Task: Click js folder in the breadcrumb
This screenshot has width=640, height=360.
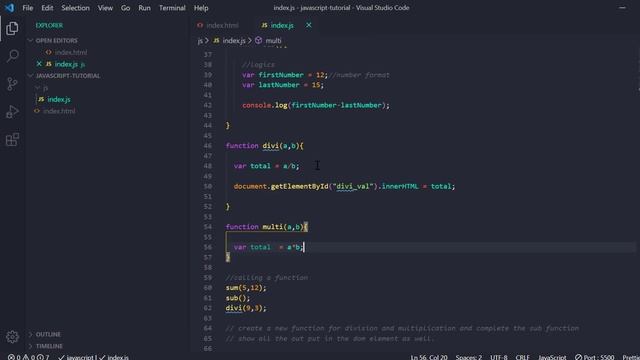Action: 200,40
